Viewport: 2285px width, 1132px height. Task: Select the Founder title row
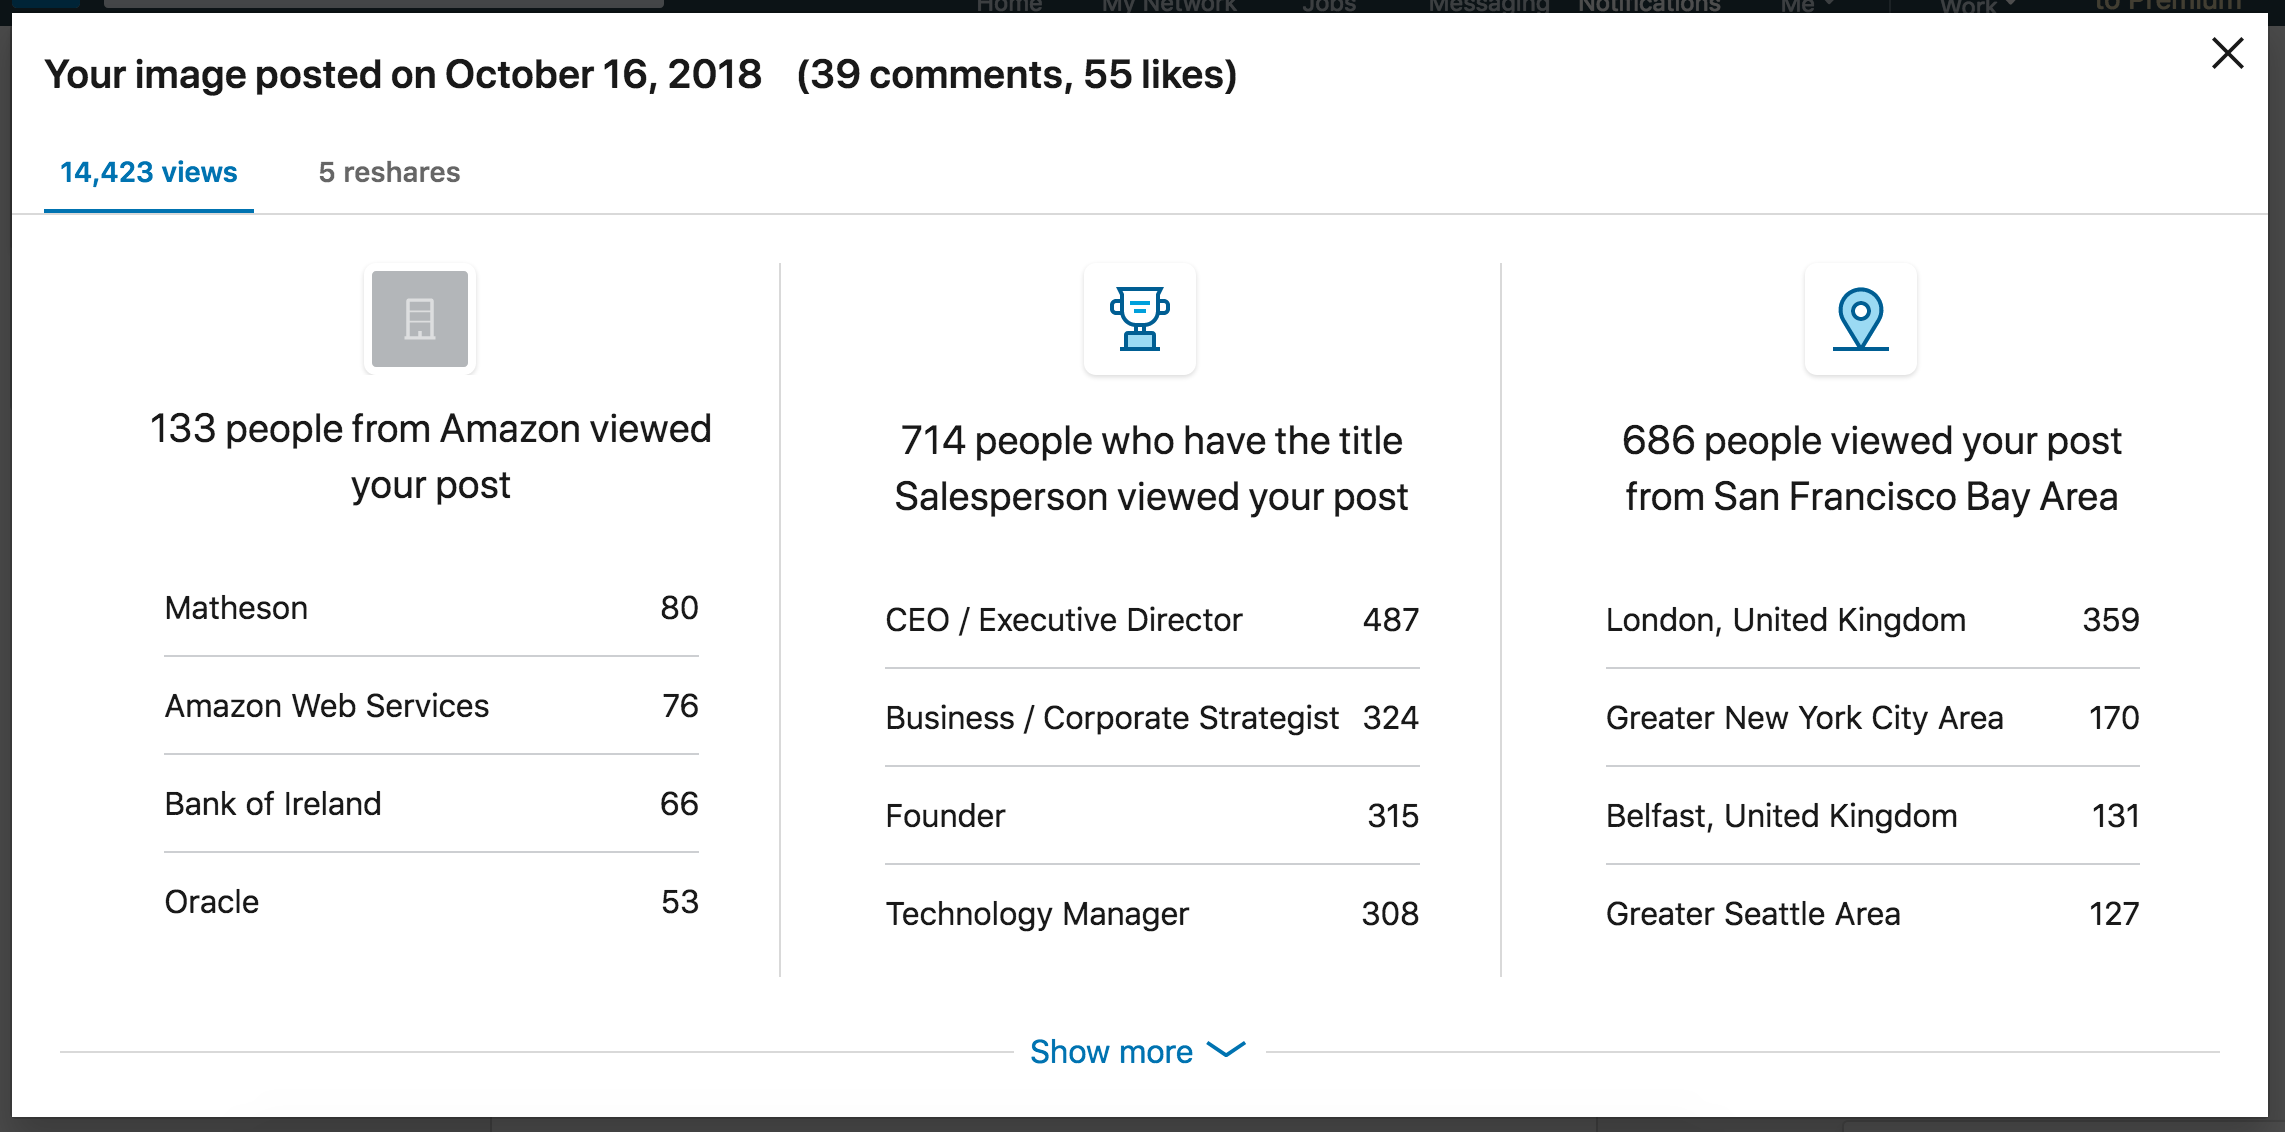1152,816
